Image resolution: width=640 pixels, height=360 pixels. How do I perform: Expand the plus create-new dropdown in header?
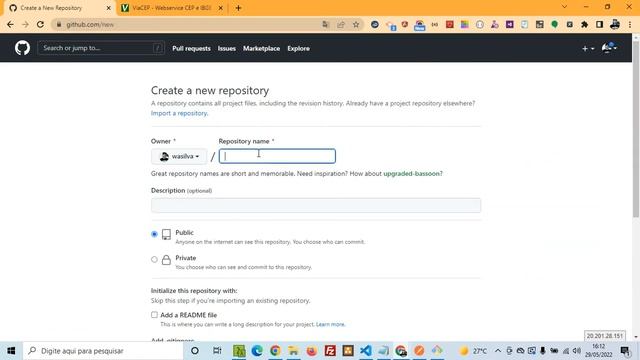tap(588, 49)
